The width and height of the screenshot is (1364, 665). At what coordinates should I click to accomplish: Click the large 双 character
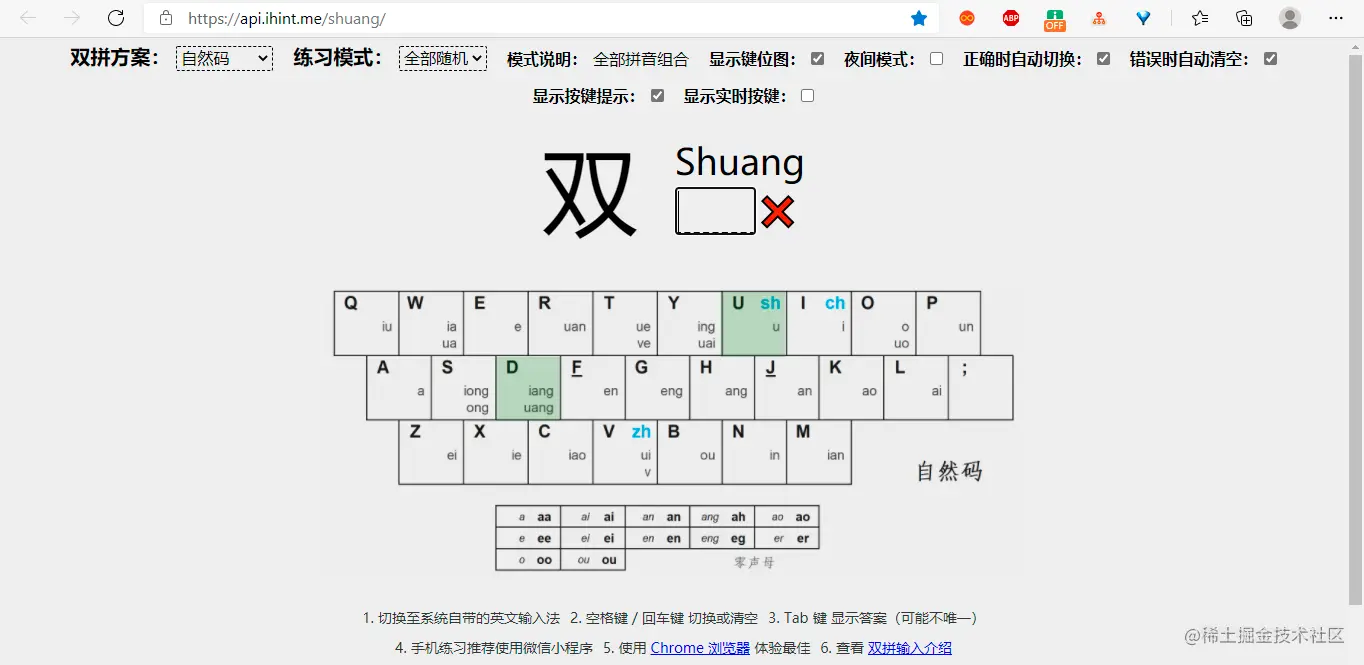[x=589, y=194]
